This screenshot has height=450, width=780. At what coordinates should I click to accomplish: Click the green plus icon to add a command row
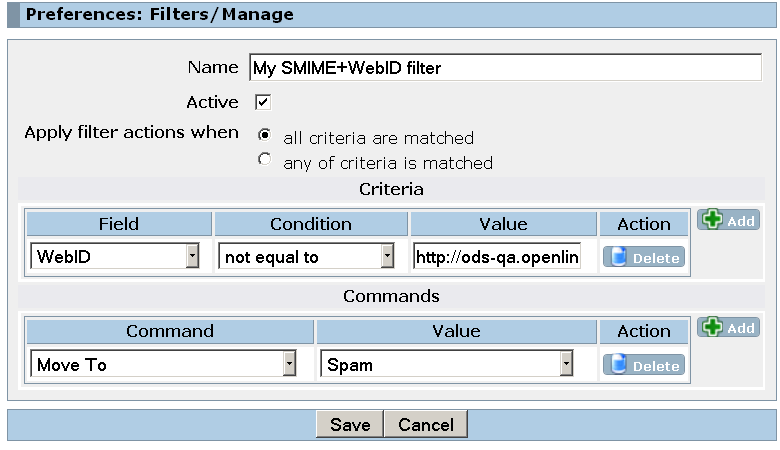point(712,327)
